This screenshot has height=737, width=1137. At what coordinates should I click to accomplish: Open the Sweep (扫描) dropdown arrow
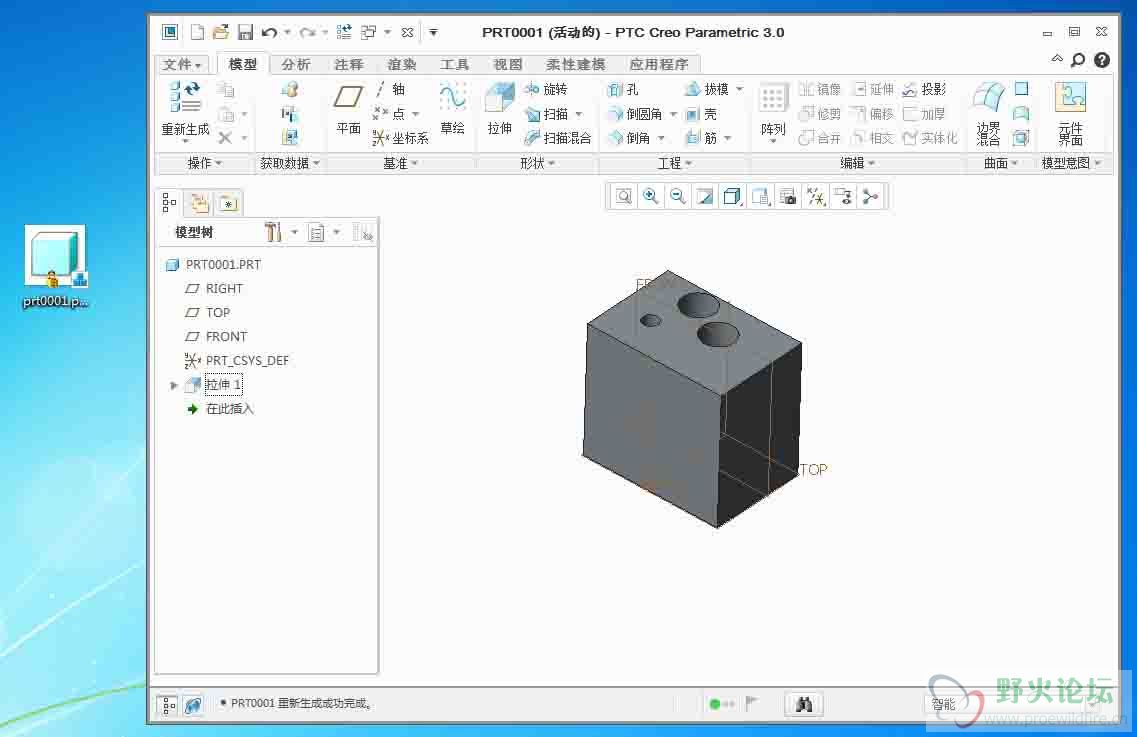(579, 114)
